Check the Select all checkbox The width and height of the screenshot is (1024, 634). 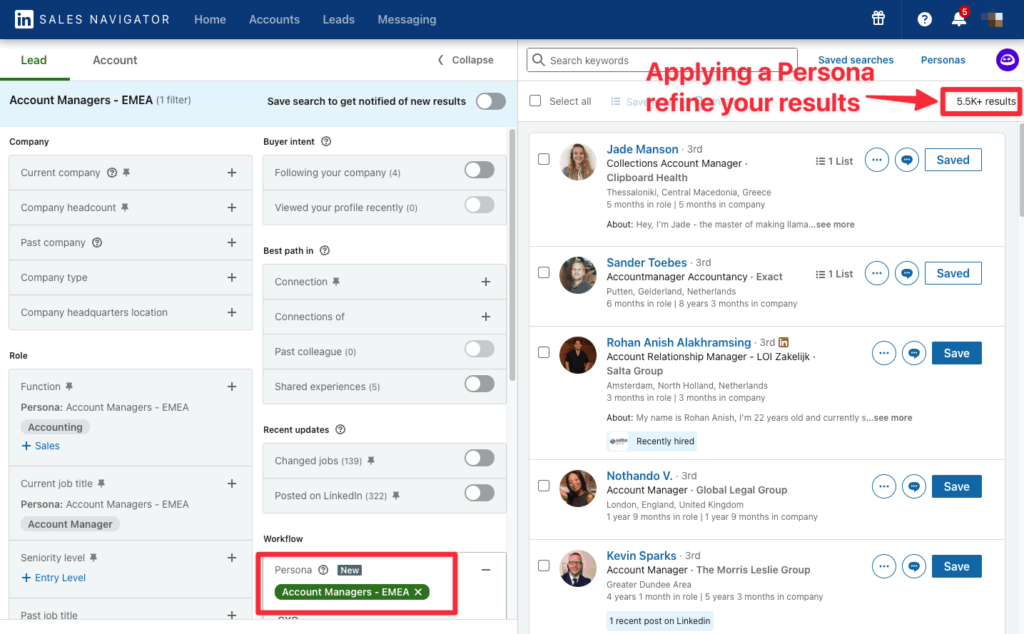click(x=536, y=101)
